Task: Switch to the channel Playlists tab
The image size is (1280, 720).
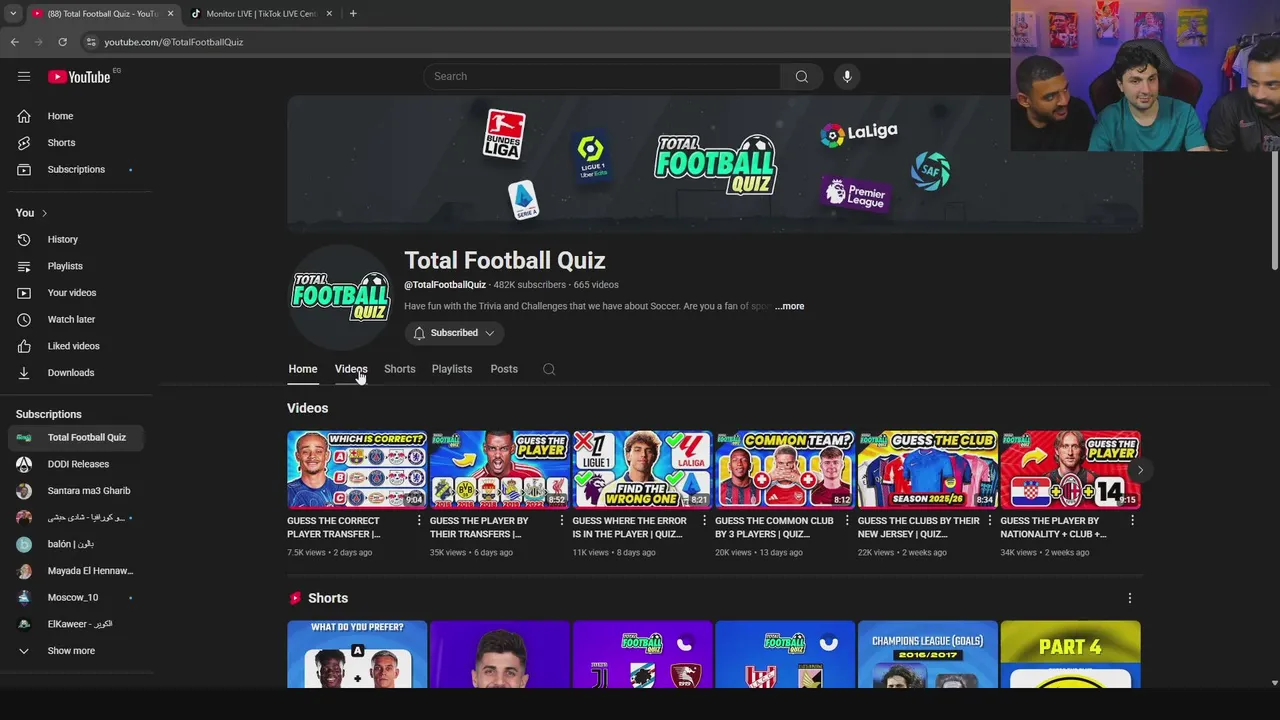Action: click(452, 369)
